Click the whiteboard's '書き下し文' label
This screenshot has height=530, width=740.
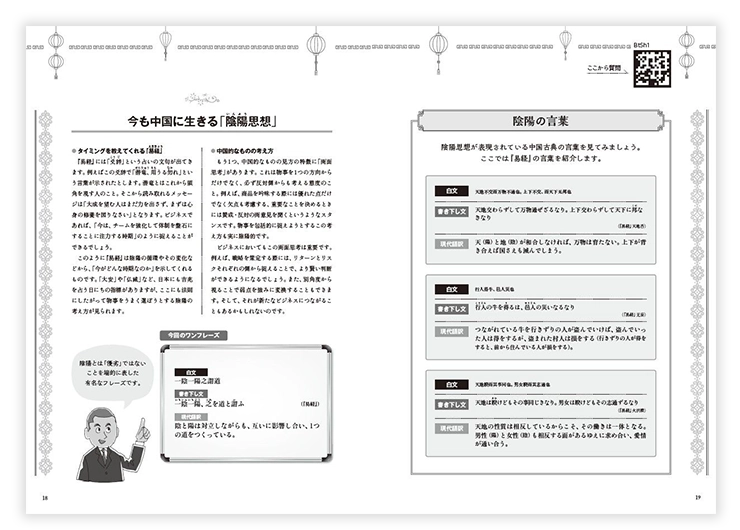tap(191, 394)
